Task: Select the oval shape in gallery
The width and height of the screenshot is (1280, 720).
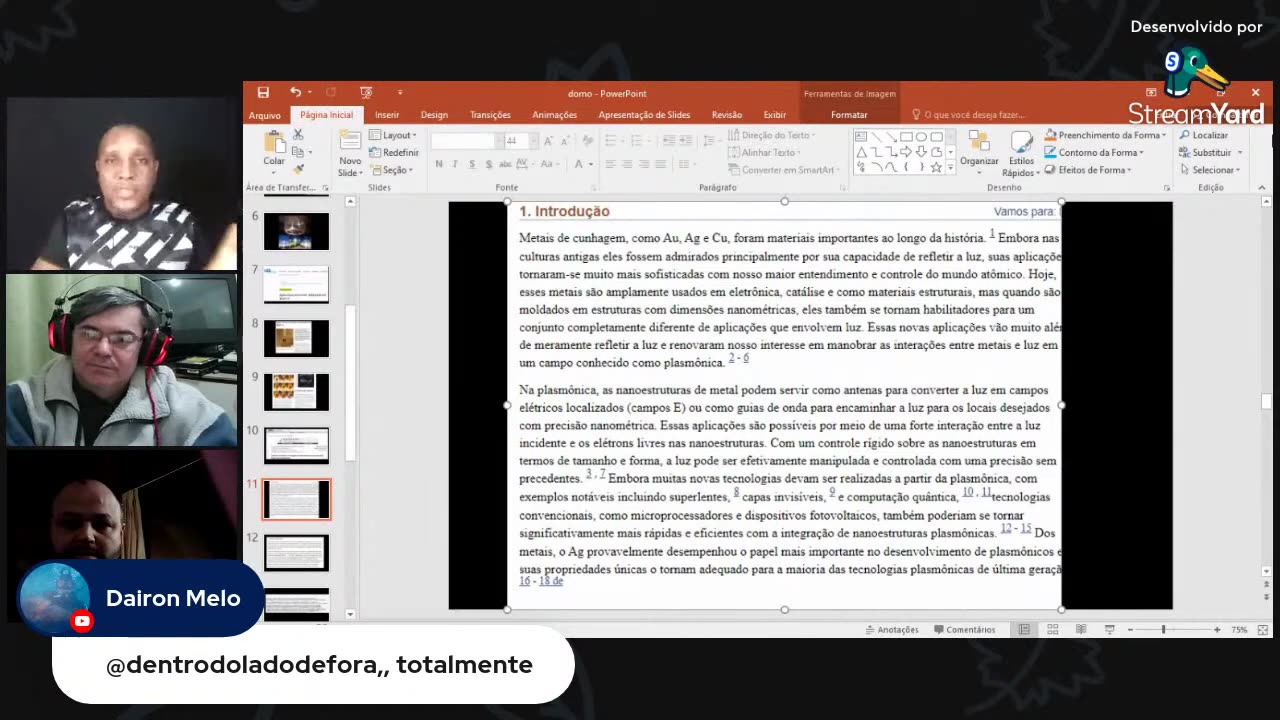Action: click(x=921, y=137)
